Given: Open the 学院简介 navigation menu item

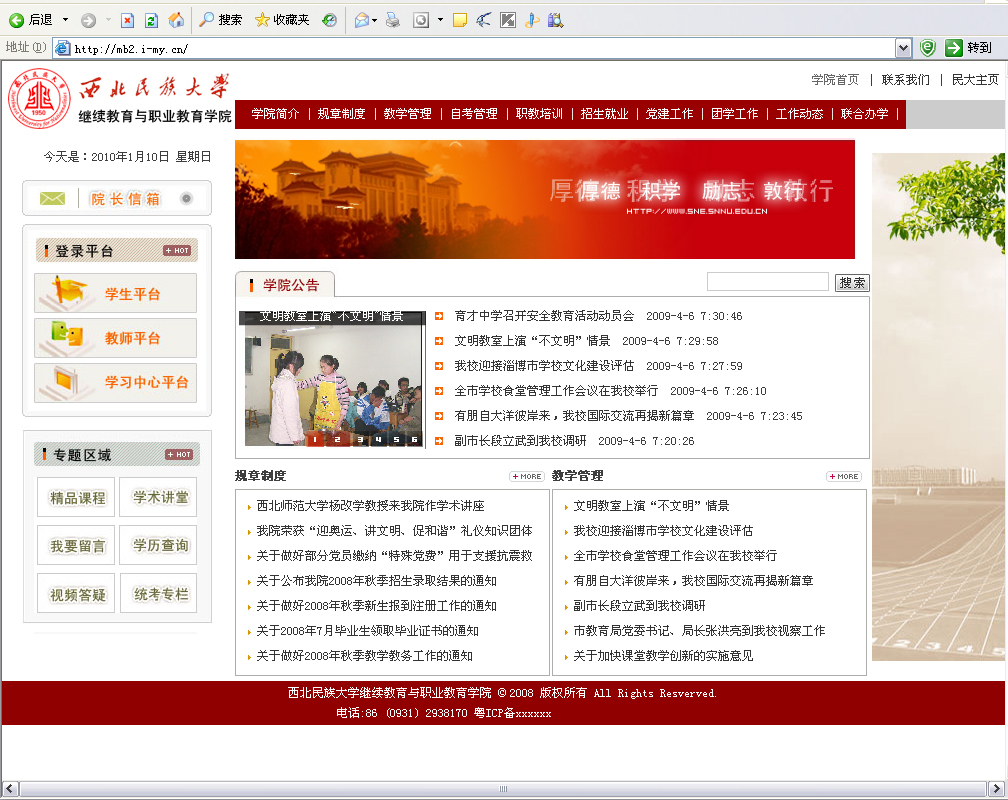Looking at the screenshot, I should point(275,114).
